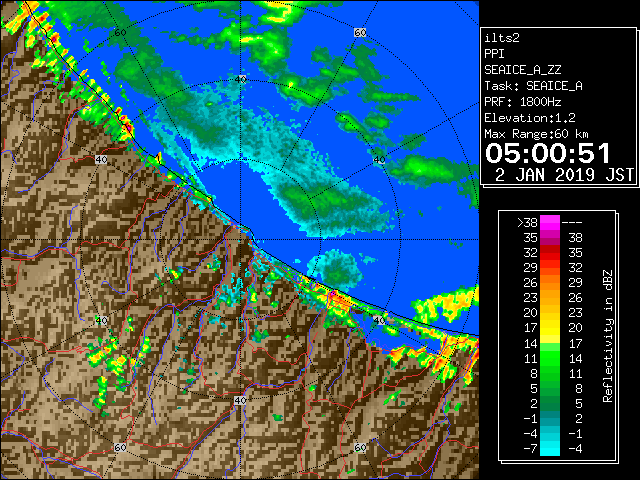Click the large "05:00:51" timestamp
Image resolution: width=640 pixels, height=480 pixels.
coord(548,153)
